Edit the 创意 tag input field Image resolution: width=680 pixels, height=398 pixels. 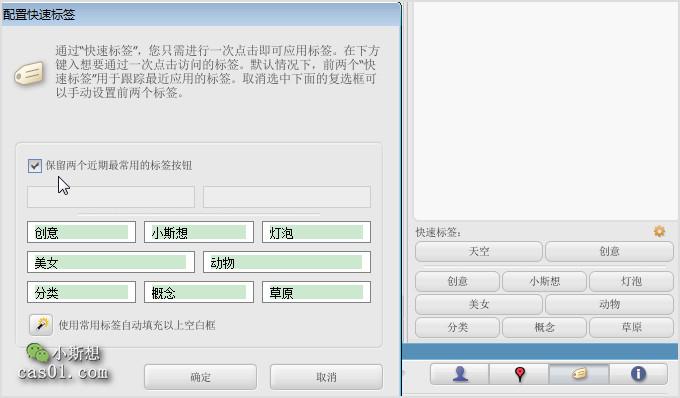pyautogui.click(x=82, y=232)
